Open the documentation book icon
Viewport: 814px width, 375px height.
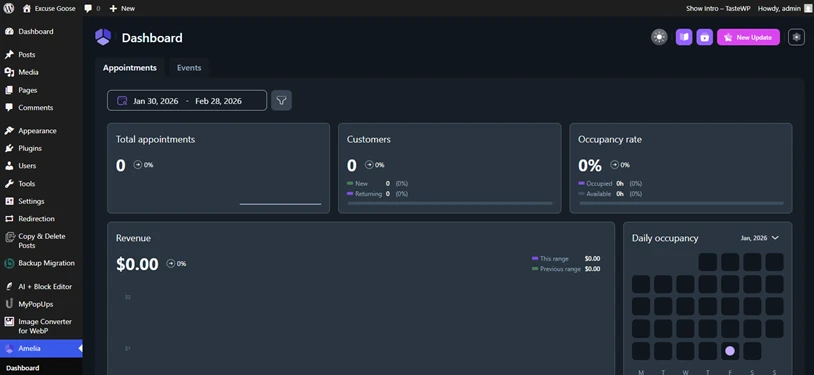[684, 37]
